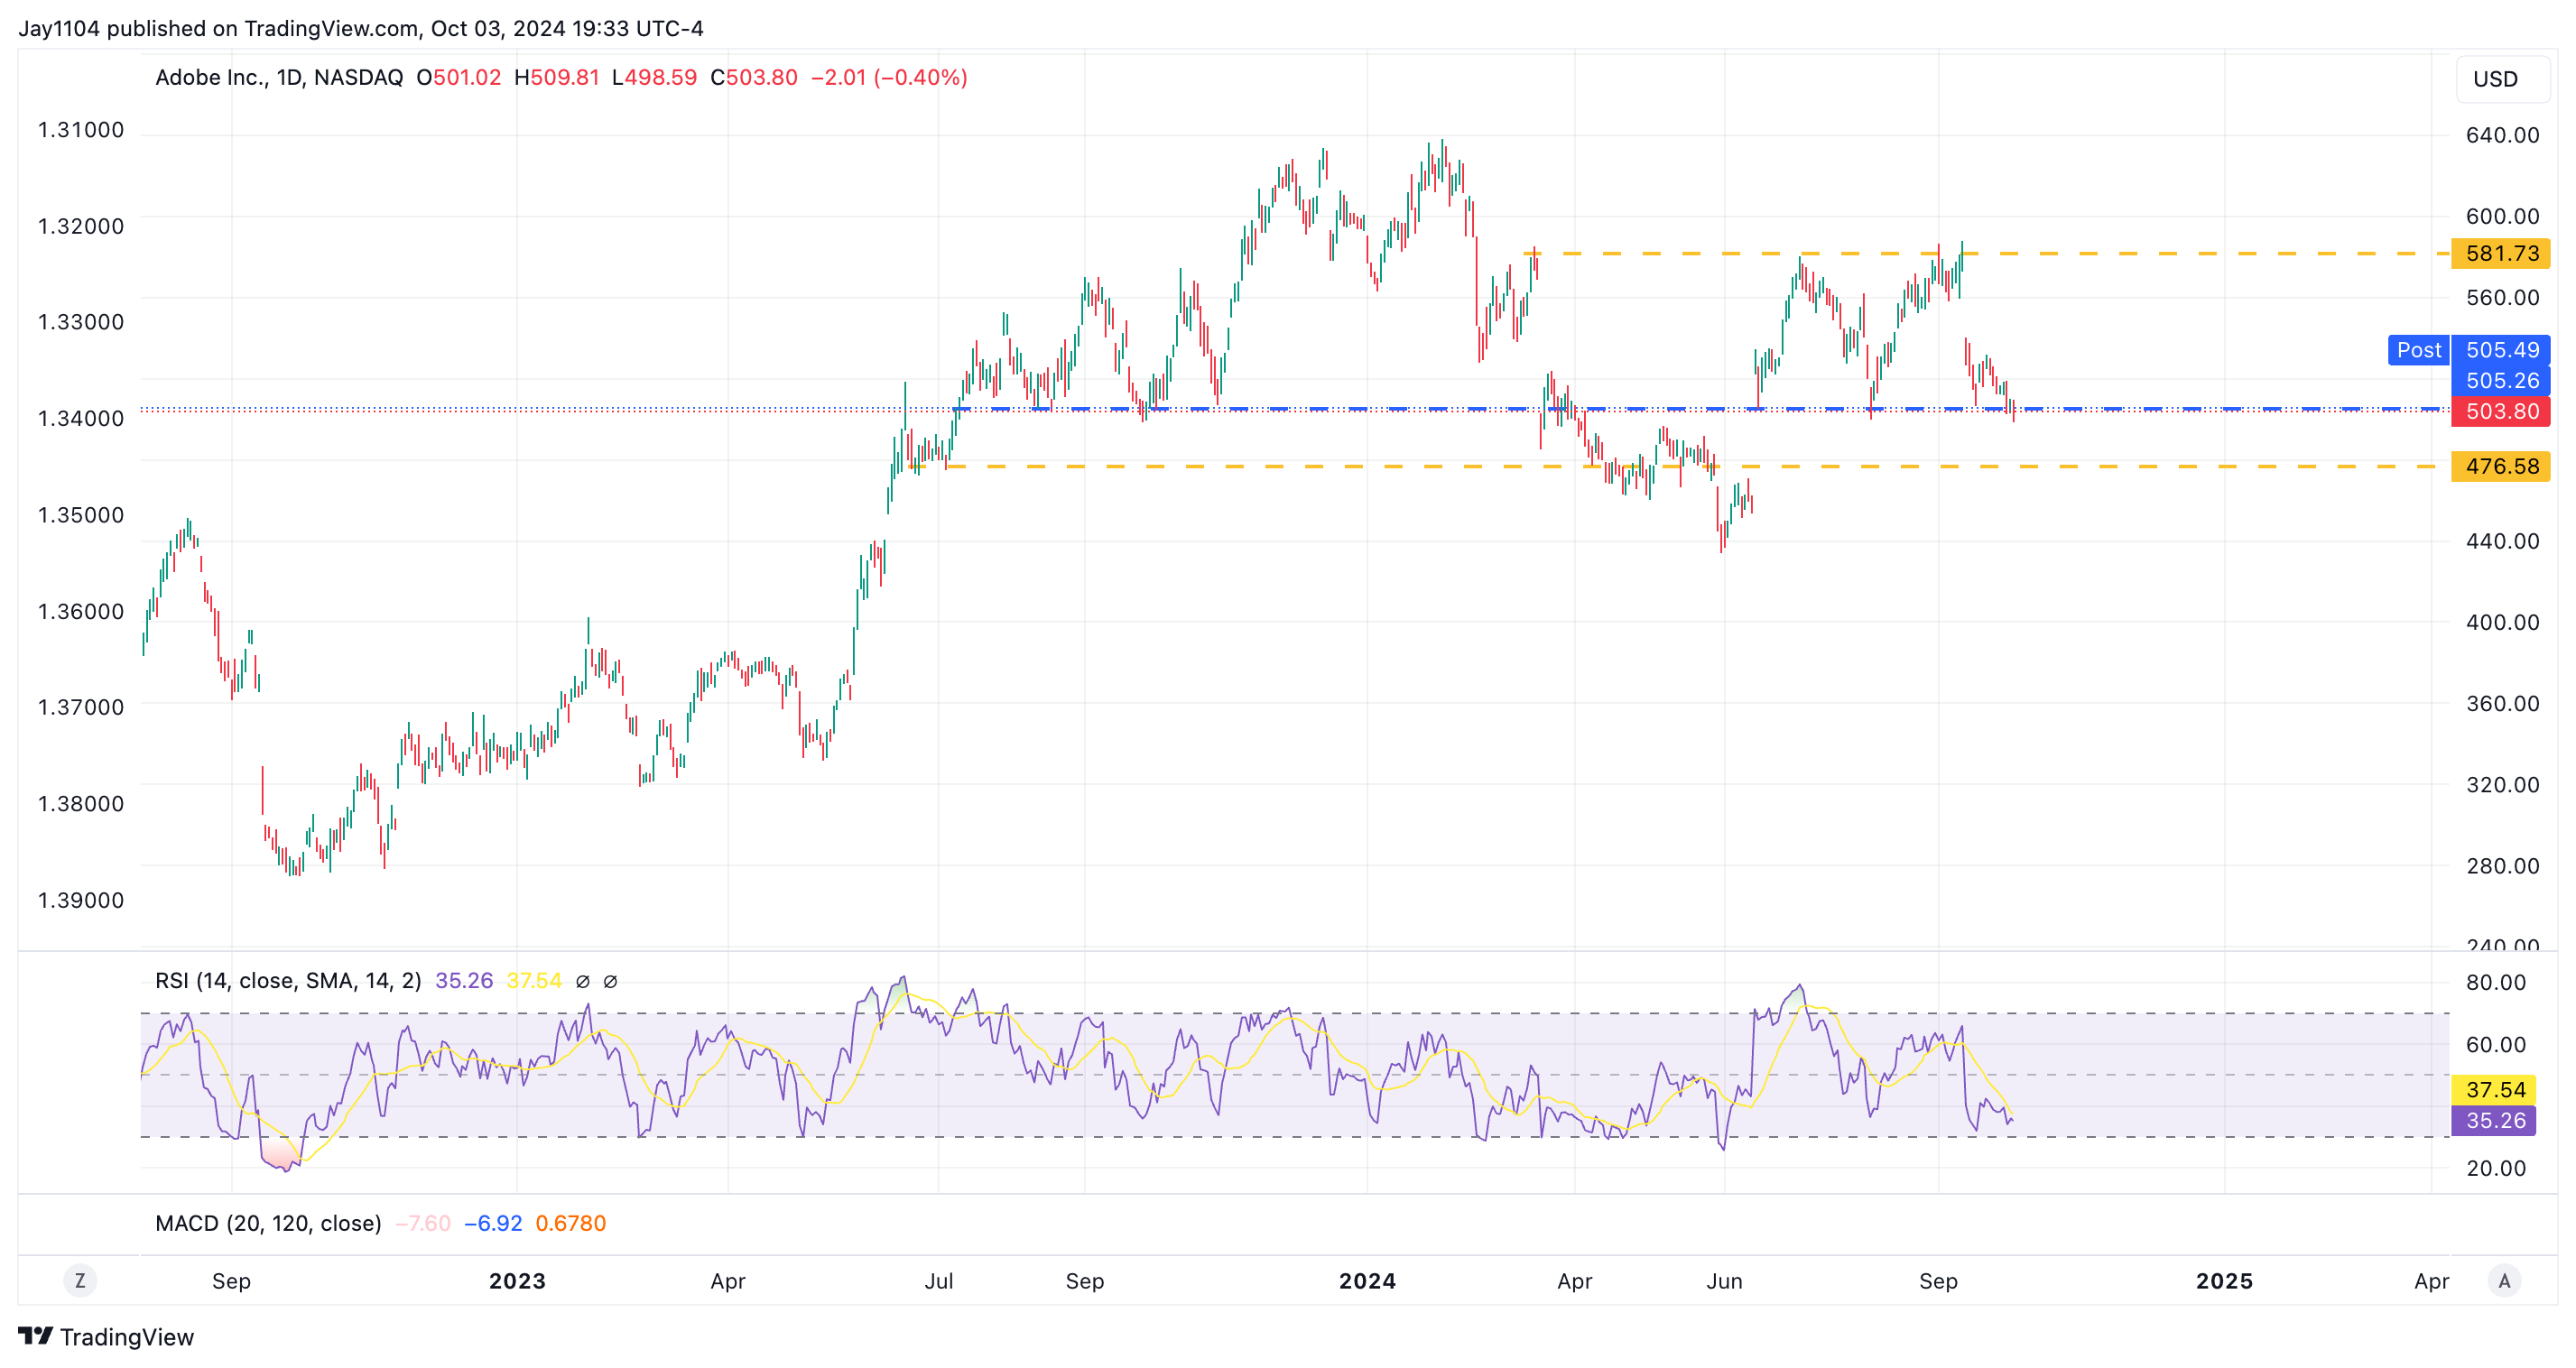This screenshot has height=1368, width=2576.
Task: Select the 581.73 orange price label
Action: tap(2500, 253)
